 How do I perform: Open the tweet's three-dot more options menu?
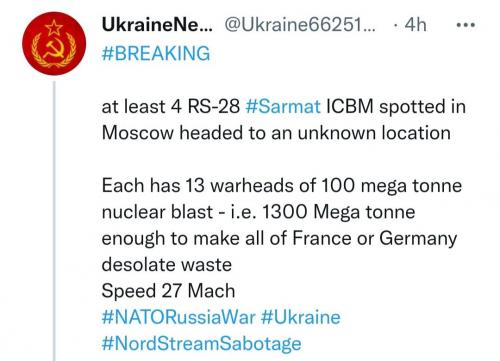click(x=466, y=25)
